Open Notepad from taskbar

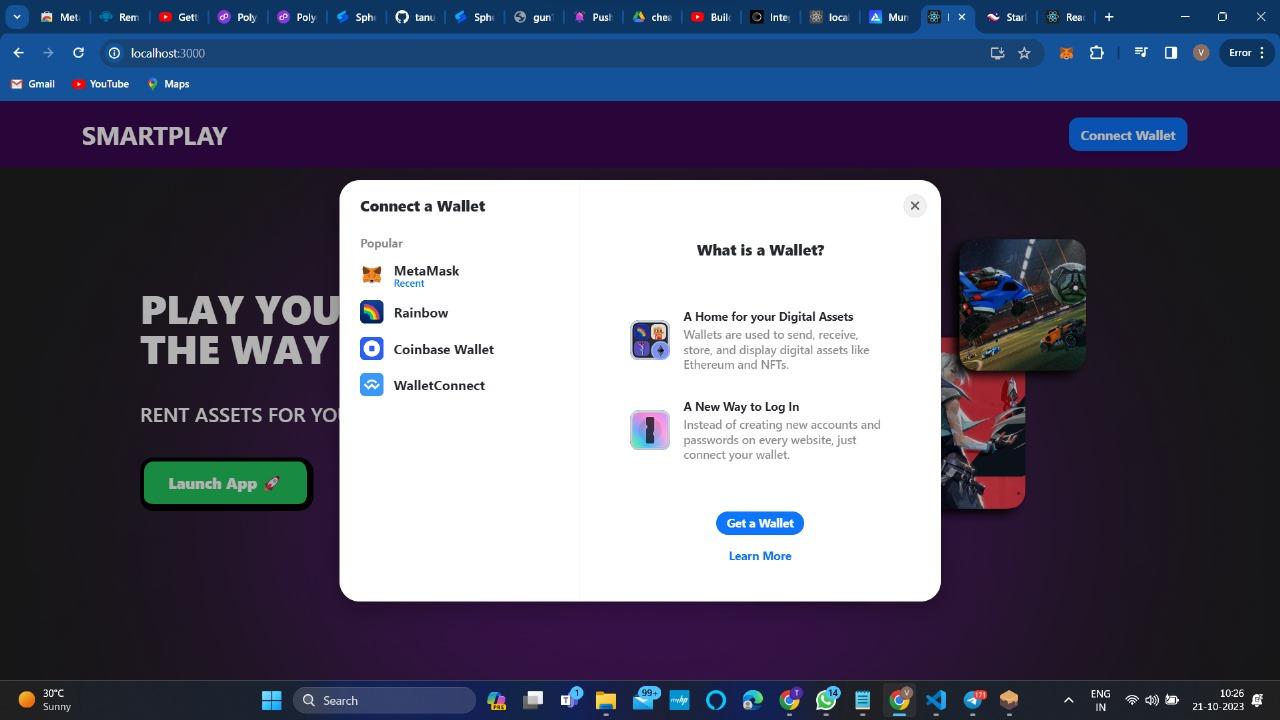[862, 700]
